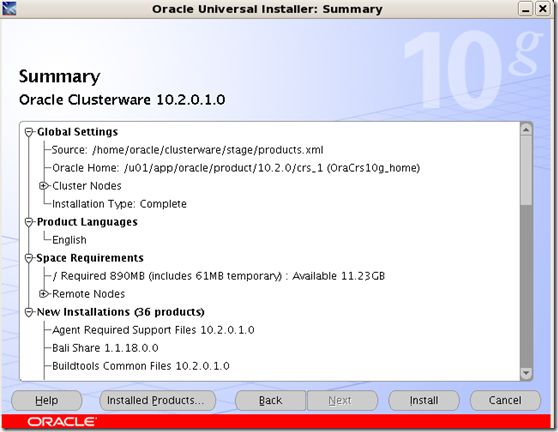Collapse the Space Requirements node
Viewport: 558px width, 432px height.
point(29,258)
